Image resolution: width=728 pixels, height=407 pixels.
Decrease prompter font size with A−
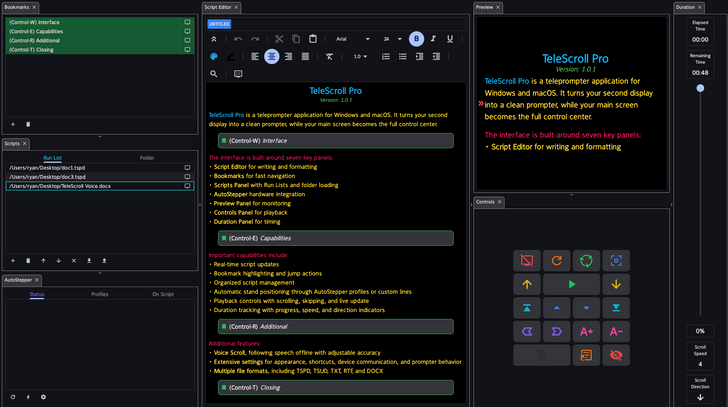[x=616, y=332]
